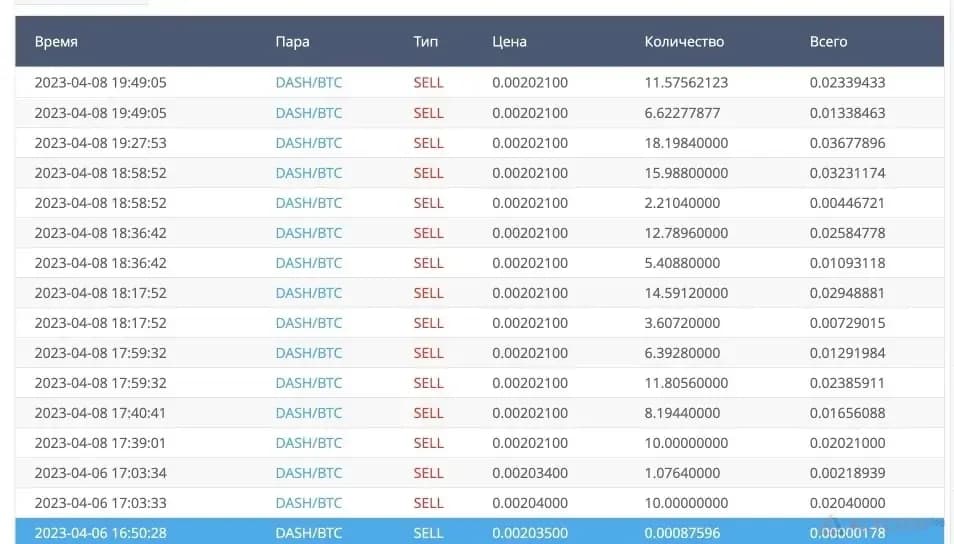Click quantity value 18.19840000
The width and height of the screenshot is (954, 544).
click(x=686, y=143)
